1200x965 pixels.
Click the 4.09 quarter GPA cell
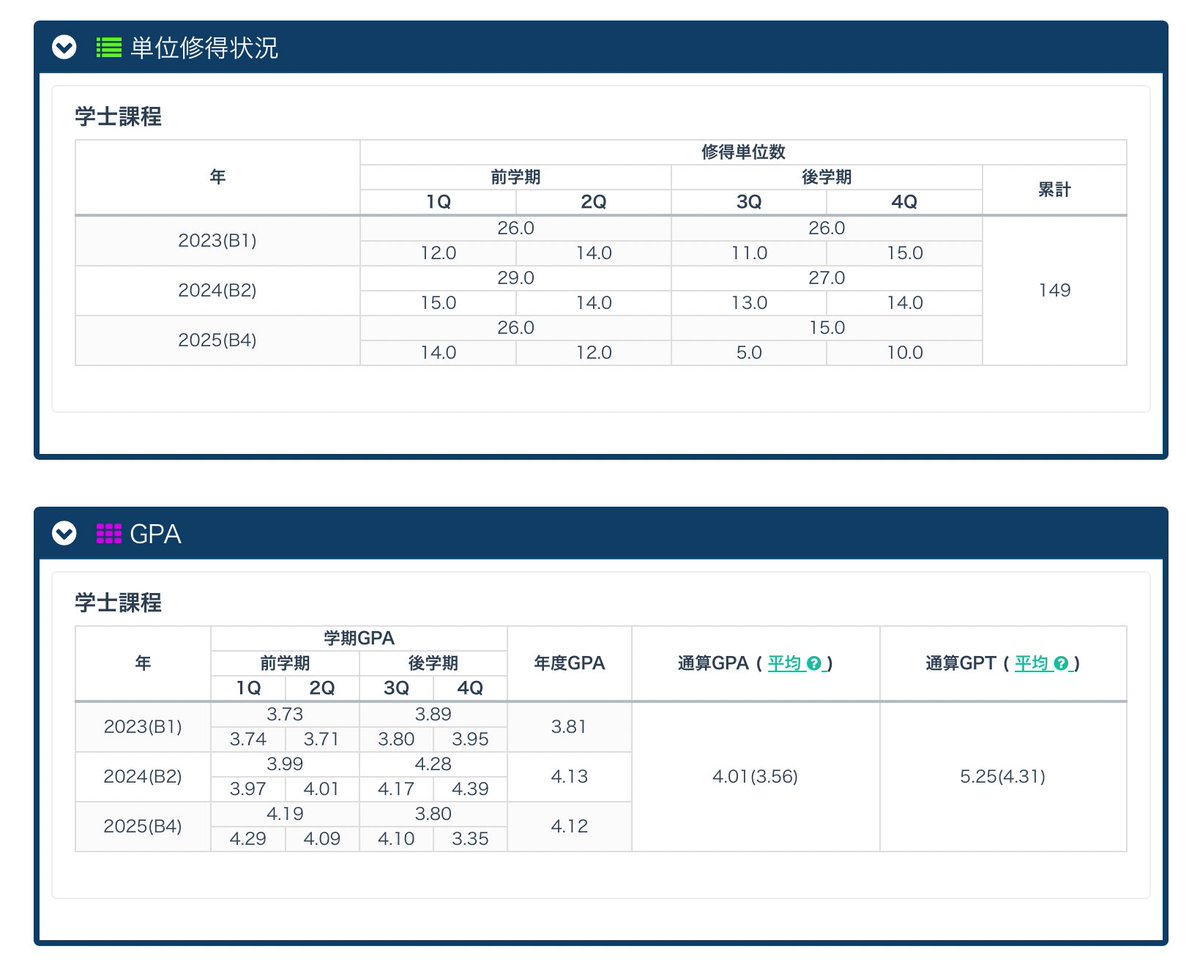tap(322, 839)
